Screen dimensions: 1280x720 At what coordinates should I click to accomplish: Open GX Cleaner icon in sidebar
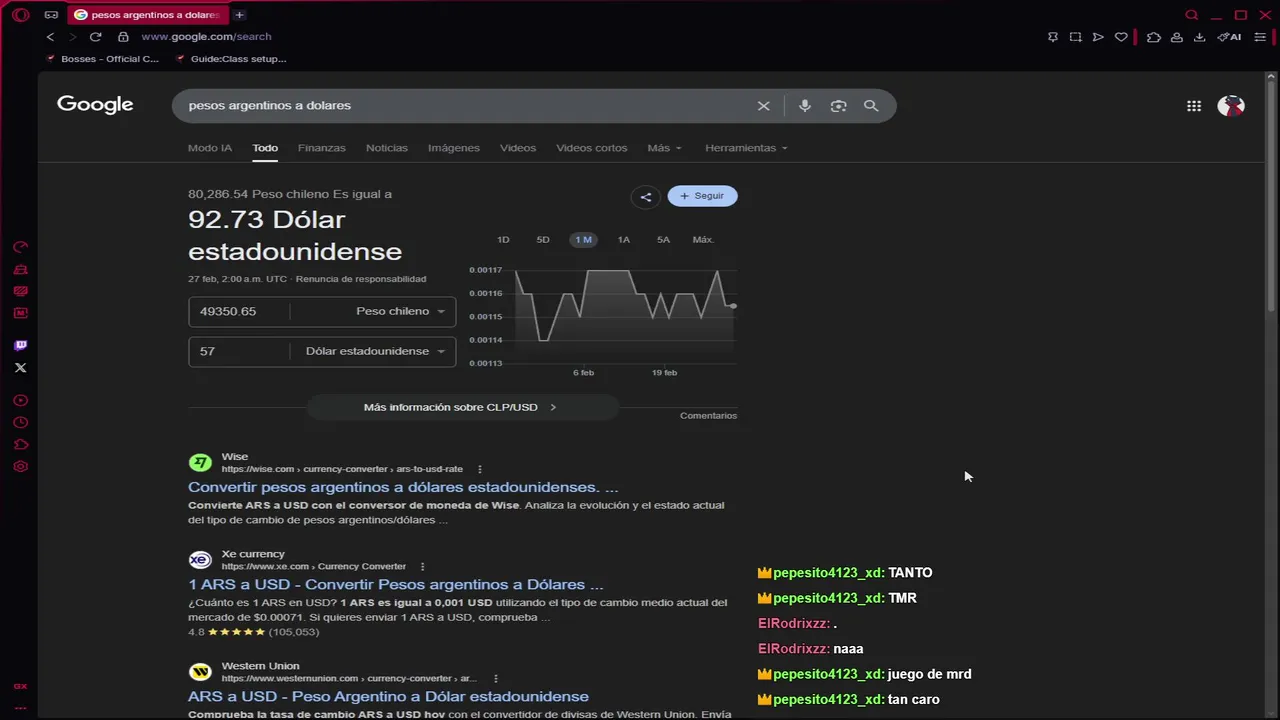pyautogui.click(x=20, y=269)
